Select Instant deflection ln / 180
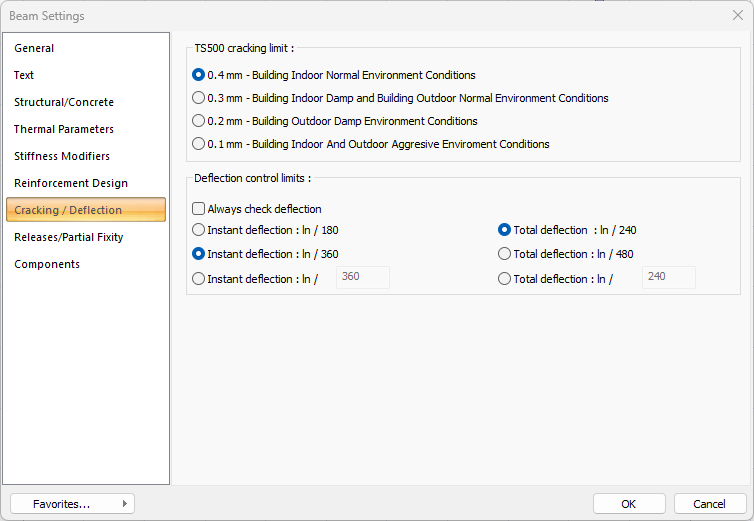This screenshot has height=521, width=754. pos(198,230)
